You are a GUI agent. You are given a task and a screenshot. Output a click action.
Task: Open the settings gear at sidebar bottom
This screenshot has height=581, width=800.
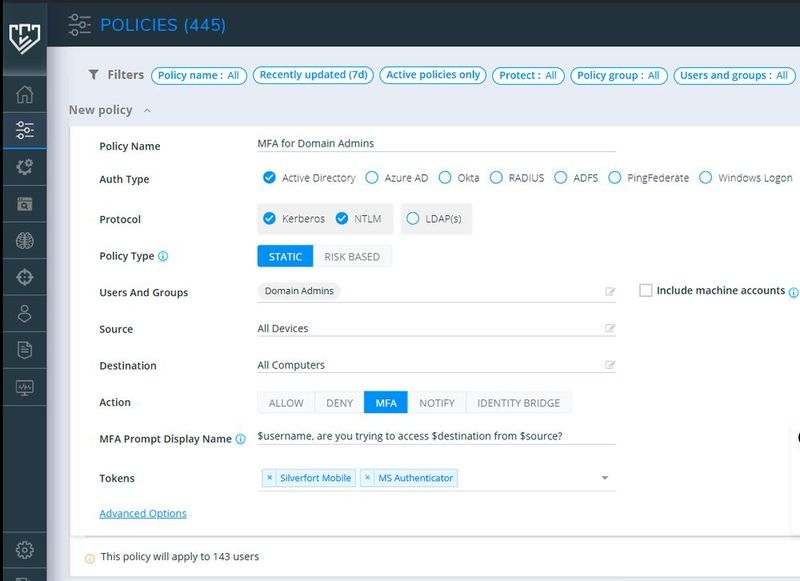tap(24, 550)
